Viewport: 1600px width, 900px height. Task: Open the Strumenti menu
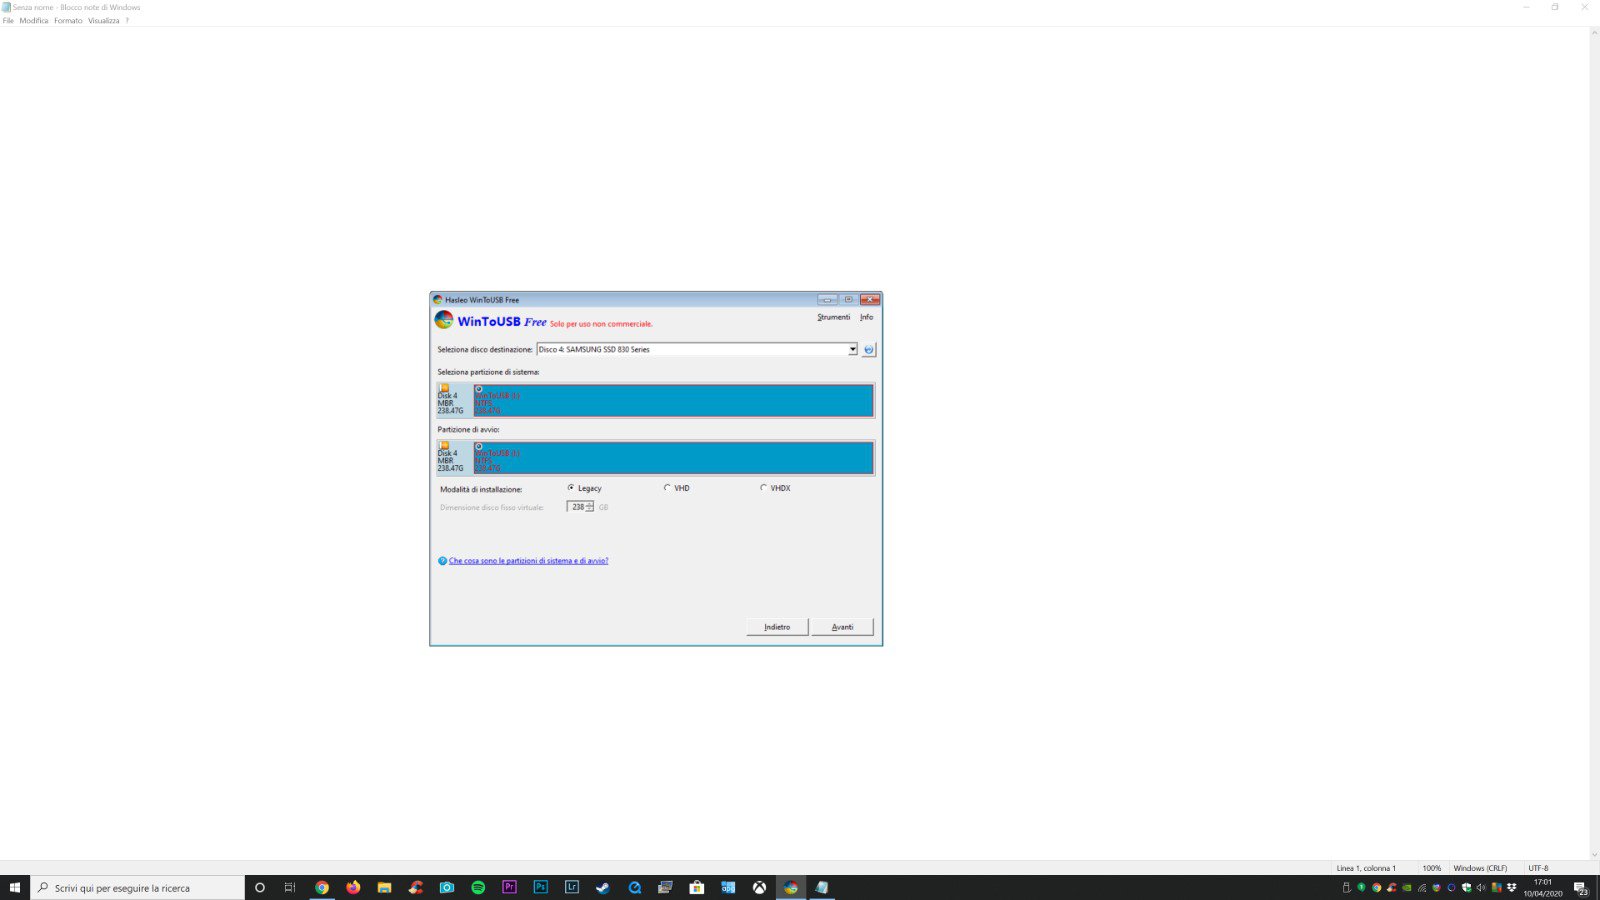[833, 317]
